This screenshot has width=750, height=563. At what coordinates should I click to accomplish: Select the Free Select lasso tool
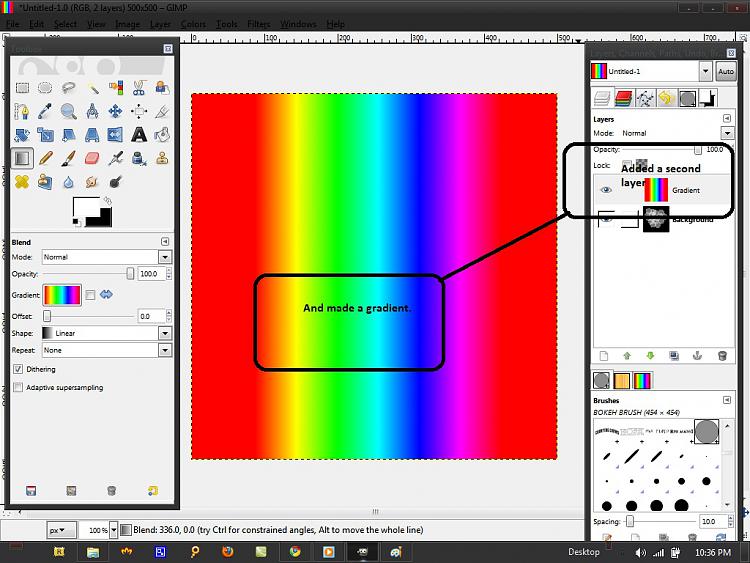(x=68, y=88)
